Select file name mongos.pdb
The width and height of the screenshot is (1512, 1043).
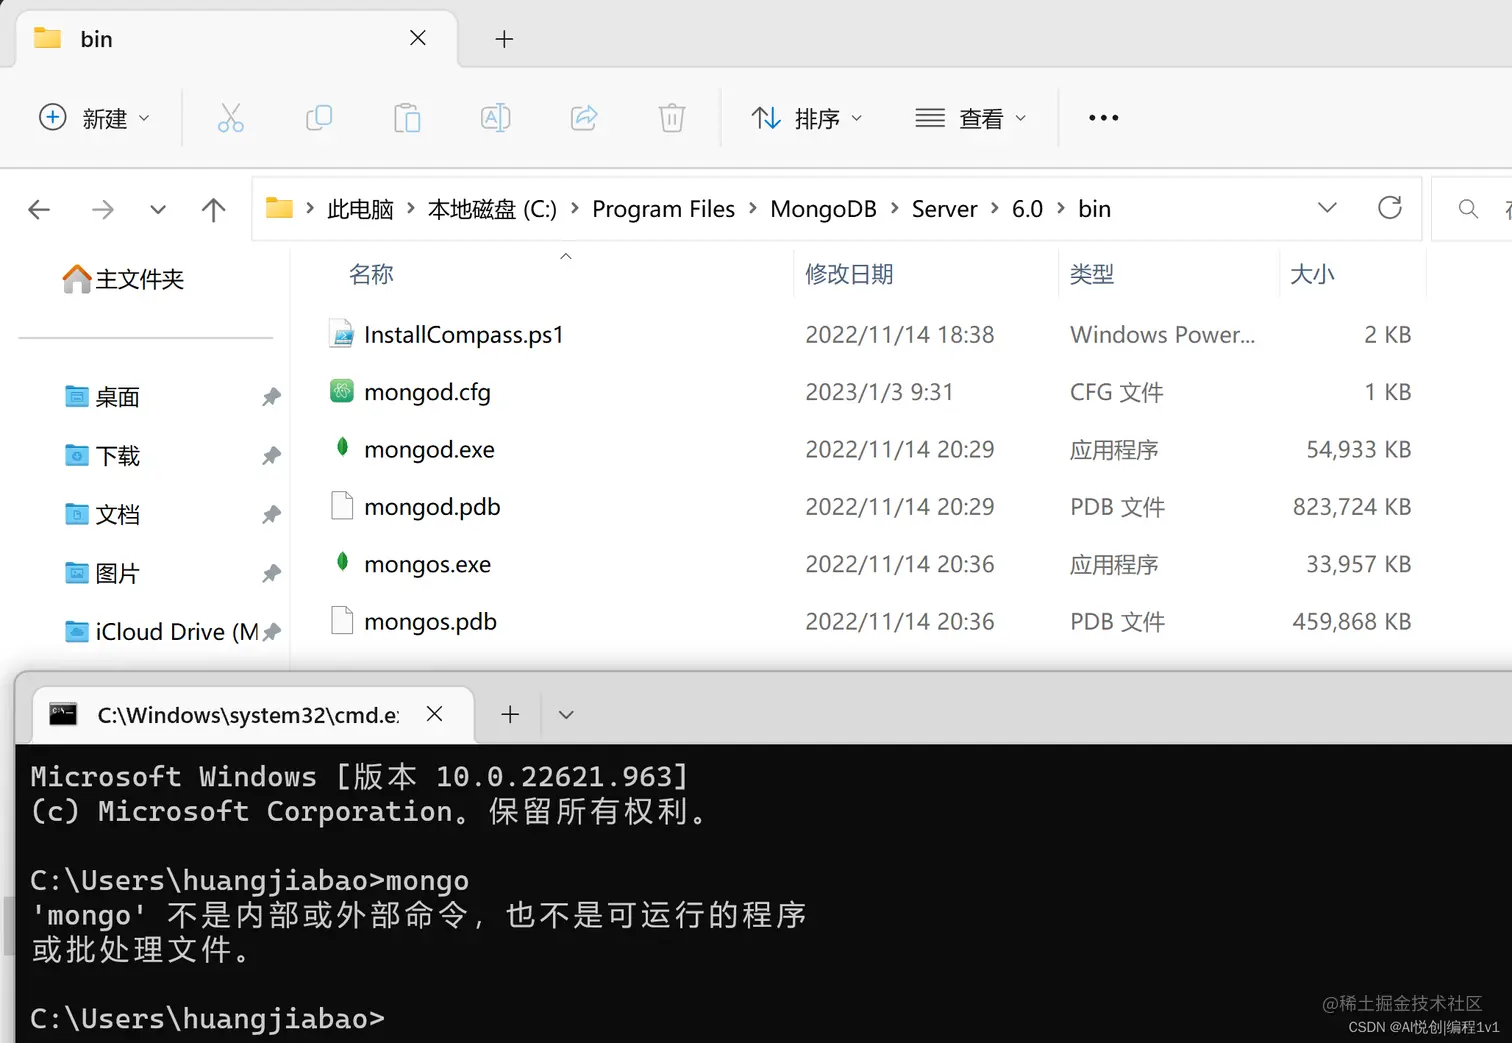(430, 621)
